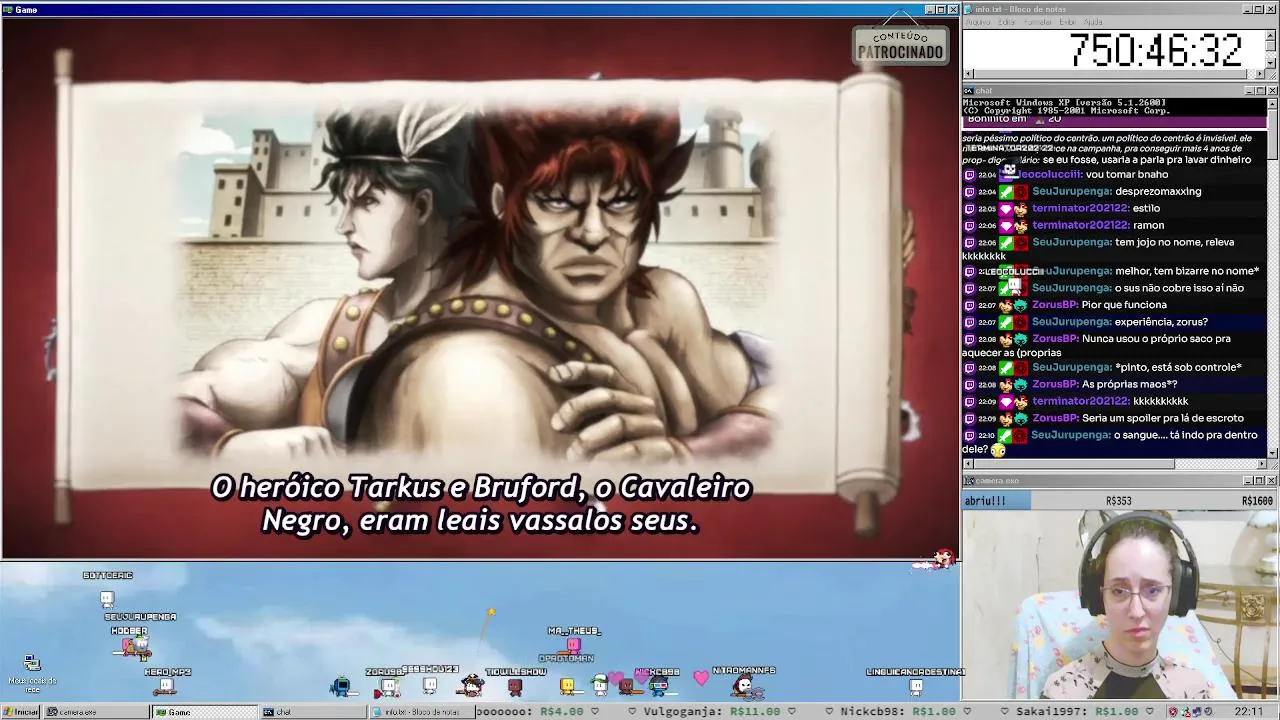Click the 750:46:32 timer text
Screen dimensions: 1280x720
tap(1155, 50)
